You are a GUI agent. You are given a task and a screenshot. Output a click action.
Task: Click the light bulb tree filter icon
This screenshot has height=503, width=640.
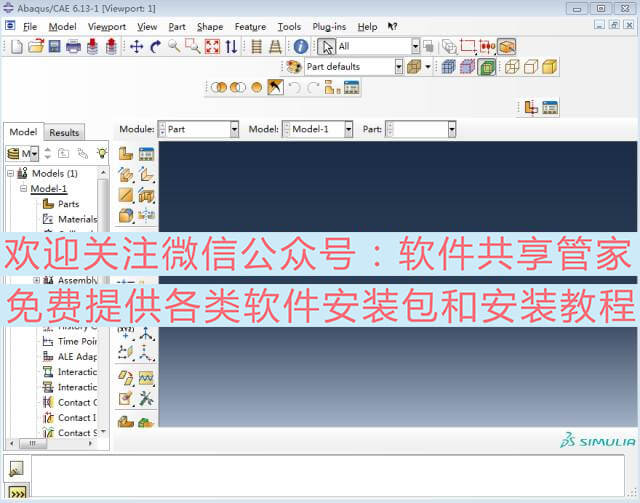102,153
